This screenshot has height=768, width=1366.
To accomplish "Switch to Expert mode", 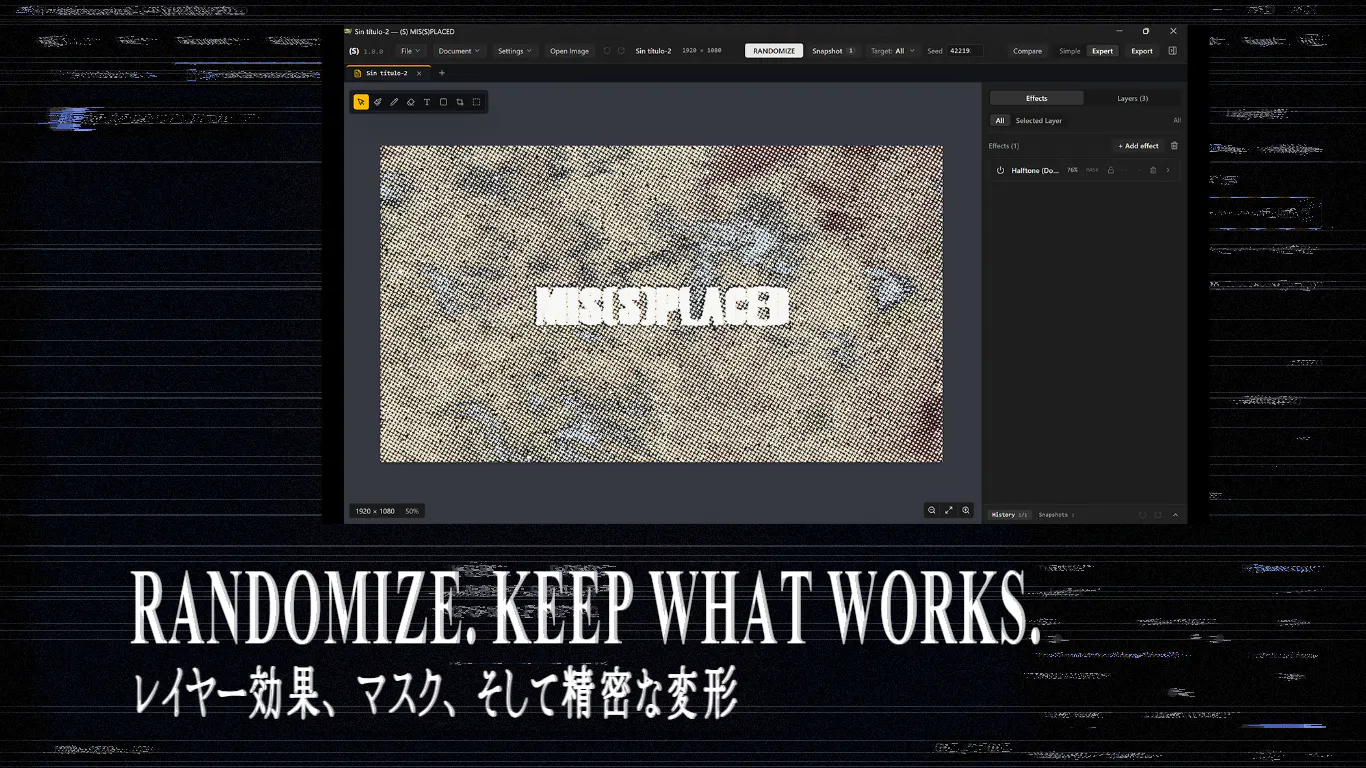I will coord(1102,51).
